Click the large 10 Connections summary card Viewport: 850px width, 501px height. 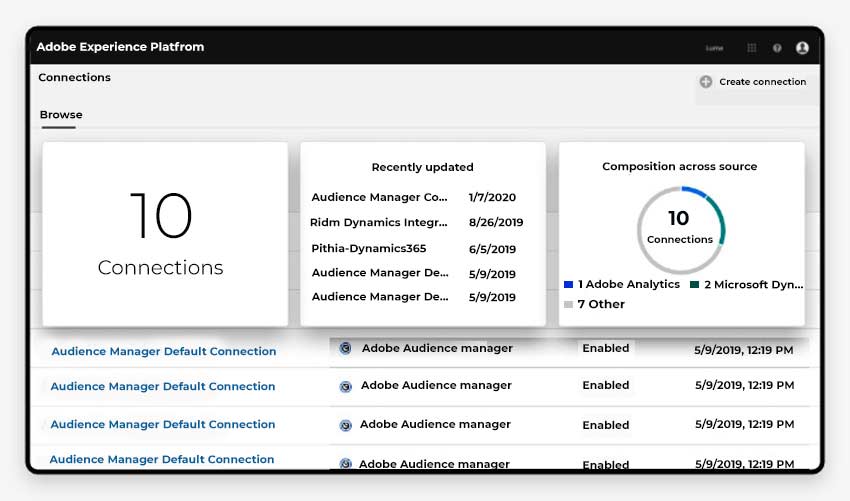[165, 234]
